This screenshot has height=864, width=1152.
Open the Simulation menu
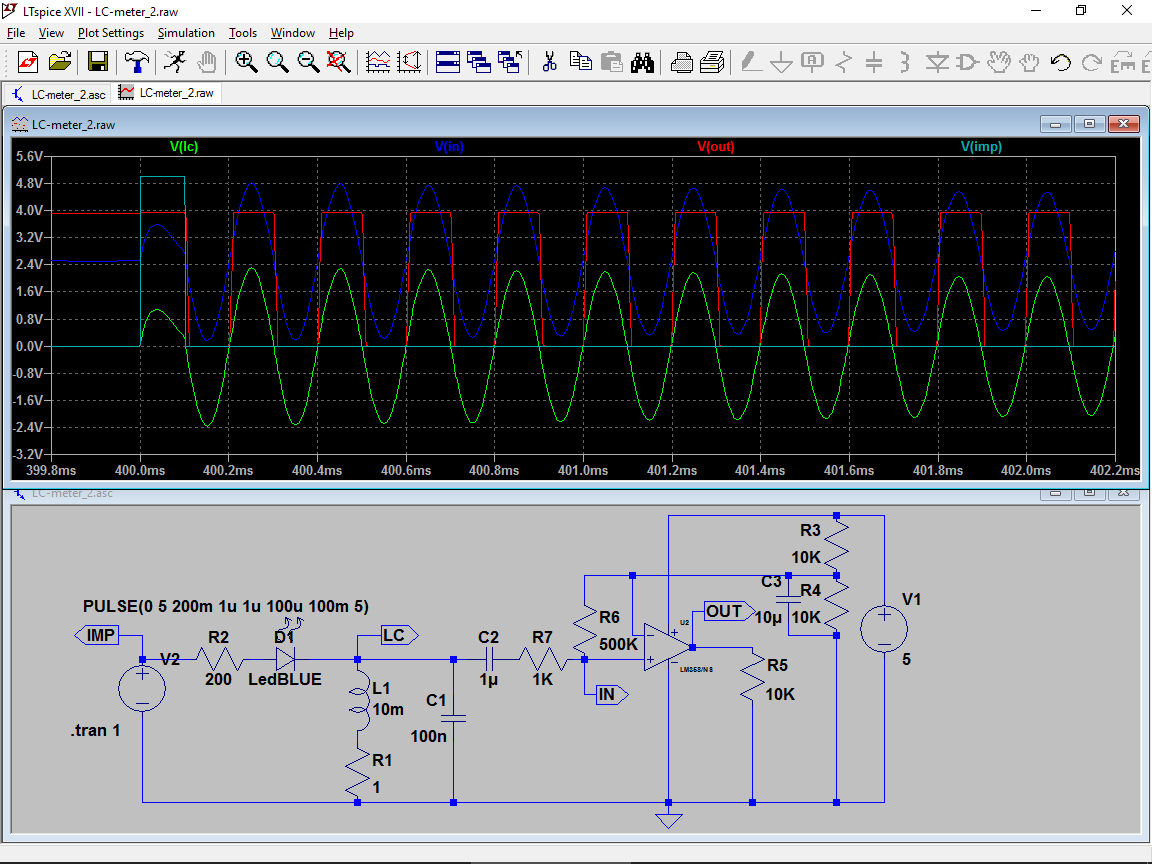click(x=186, y=33)
